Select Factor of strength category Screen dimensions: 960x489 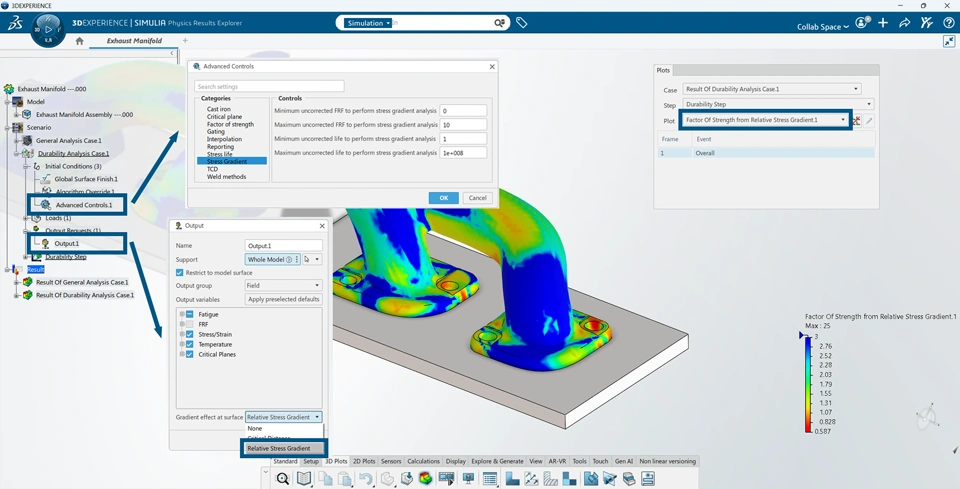tap(229, 124)
